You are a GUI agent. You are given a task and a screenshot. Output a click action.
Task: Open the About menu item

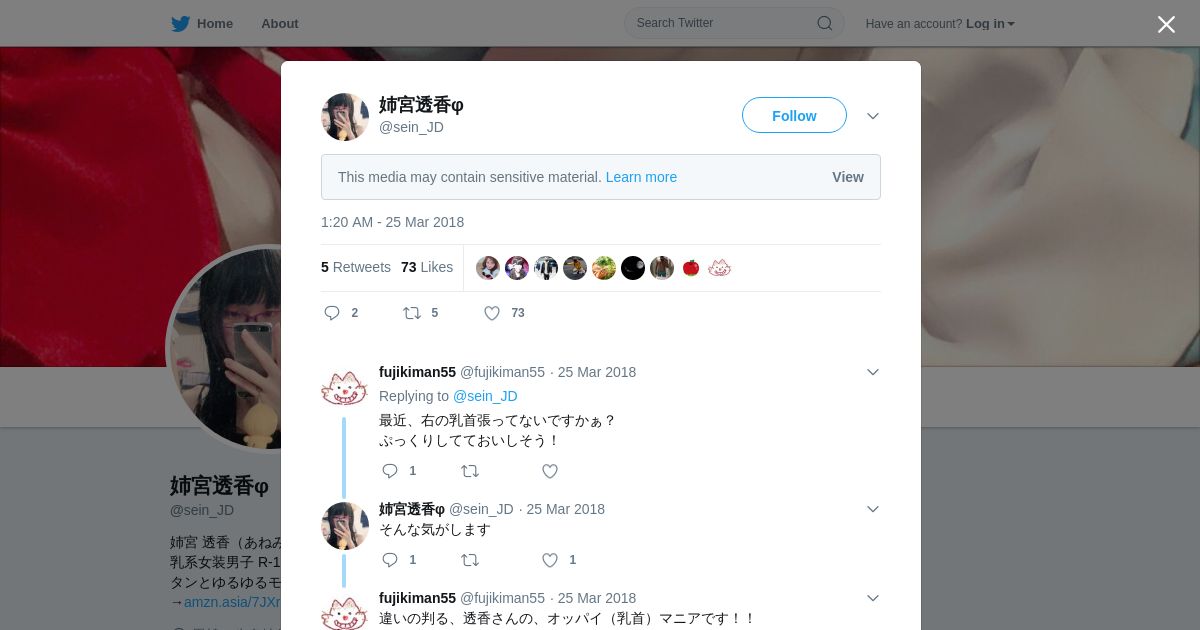click(280, 23)
